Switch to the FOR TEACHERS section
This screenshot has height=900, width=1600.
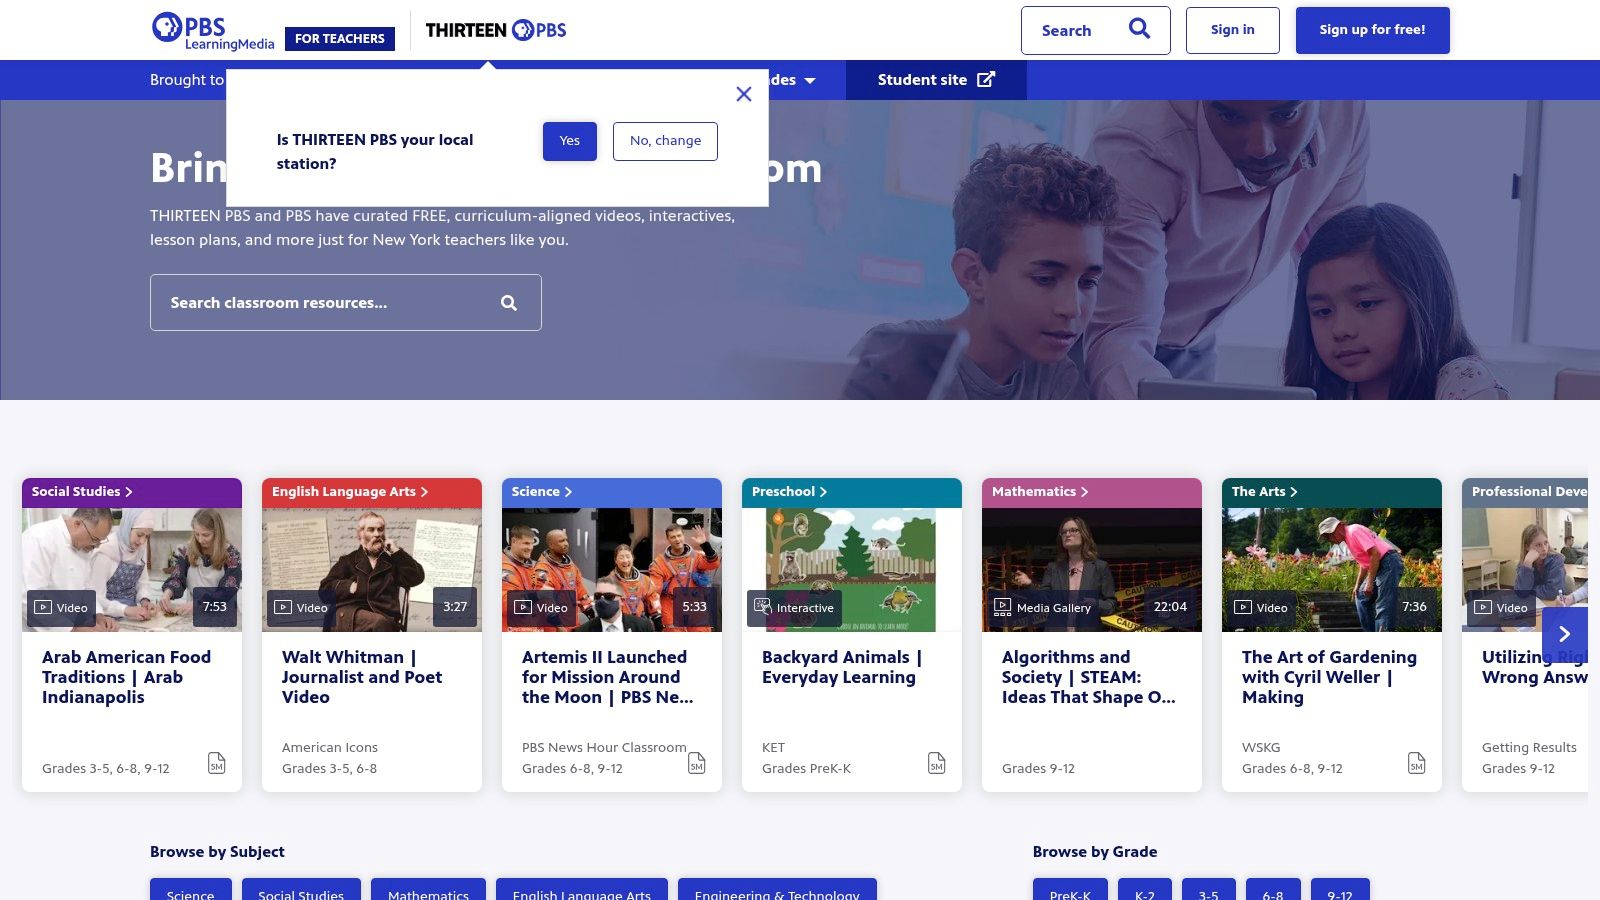click(x=340, y=39)
